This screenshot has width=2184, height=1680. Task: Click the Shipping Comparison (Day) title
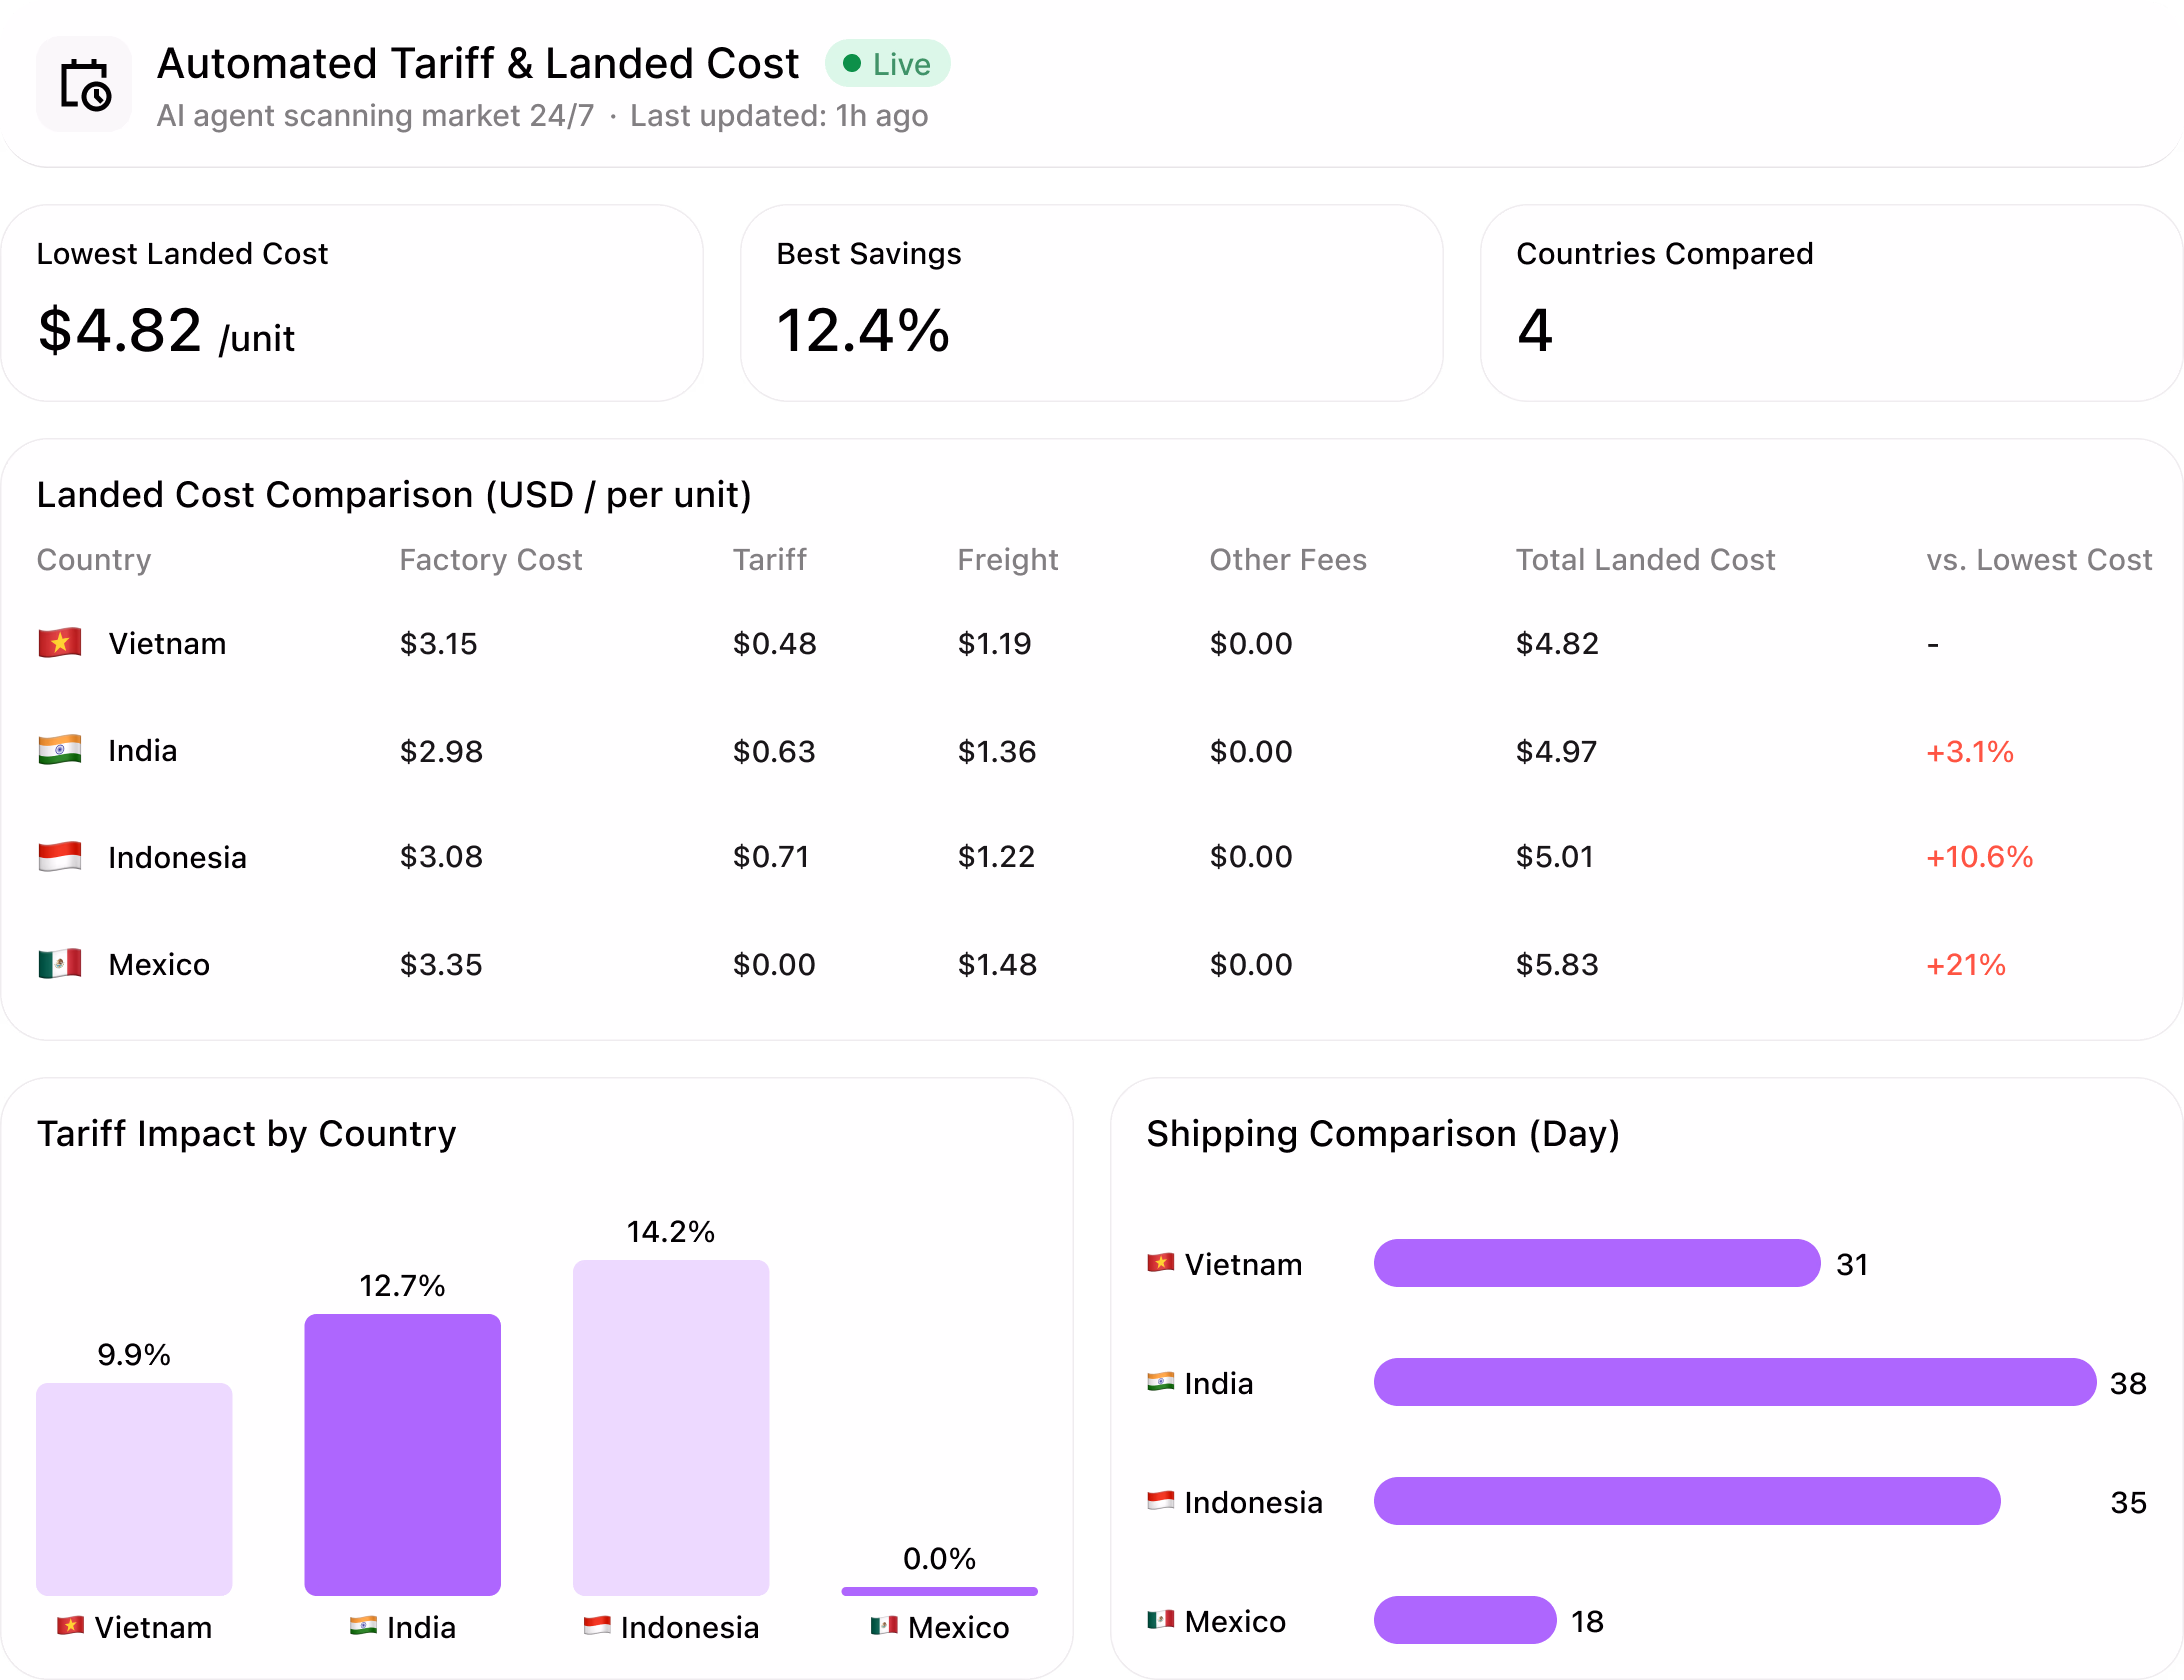click(x=1383, y=1134)
